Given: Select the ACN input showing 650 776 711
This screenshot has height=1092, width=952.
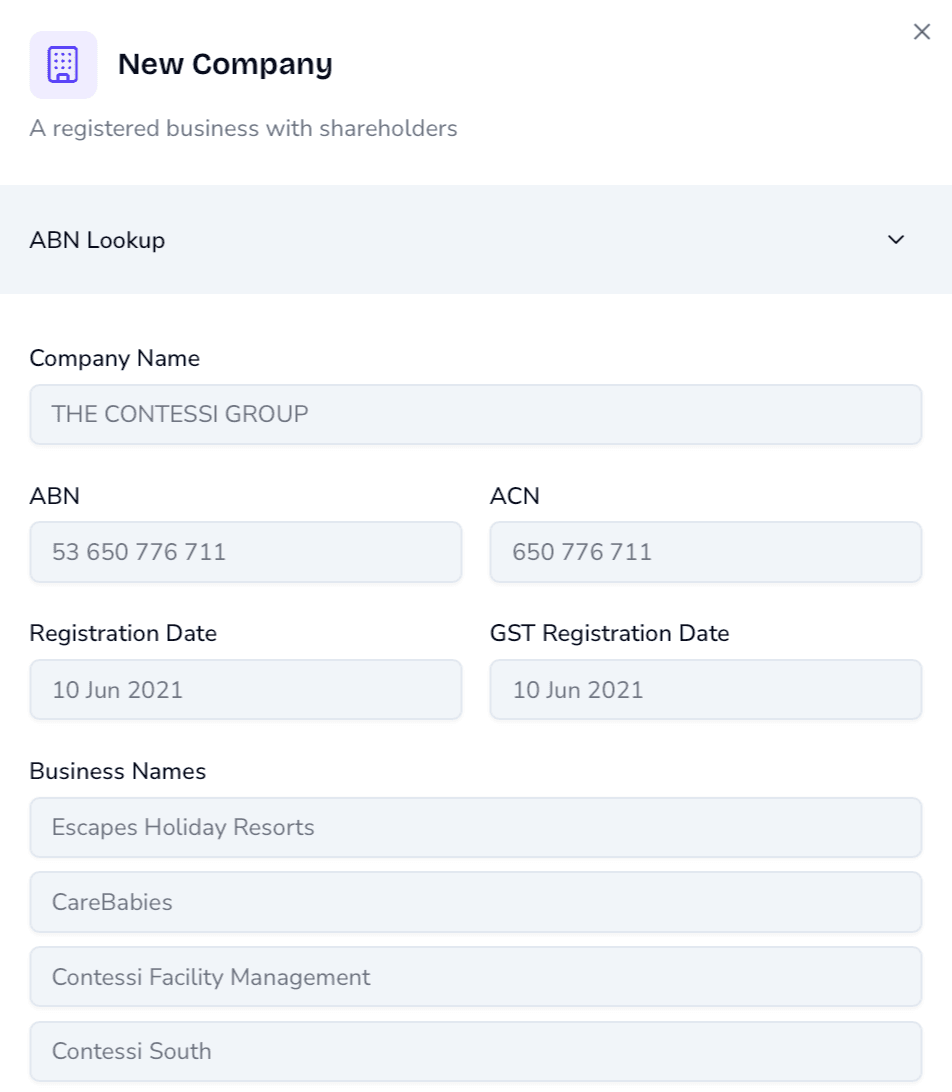Looking at the screenshot, I should (x=705, y=551).
